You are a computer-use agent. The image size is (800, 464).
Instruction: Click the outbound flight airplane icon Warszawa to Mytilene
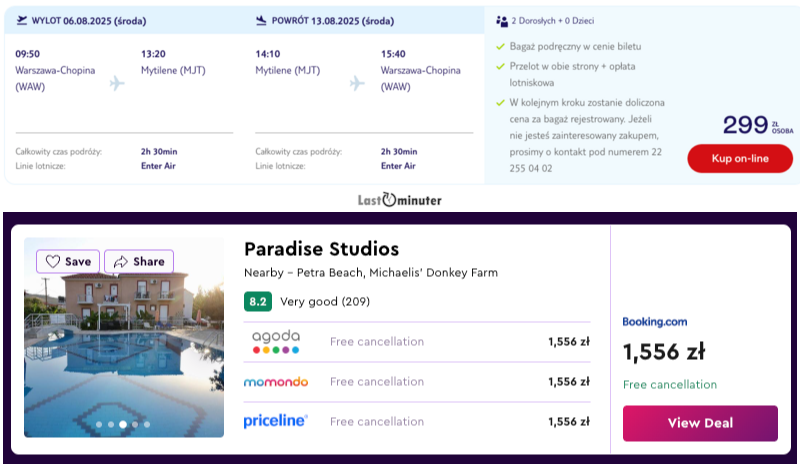pyautogui.click(x=117, y=83)
